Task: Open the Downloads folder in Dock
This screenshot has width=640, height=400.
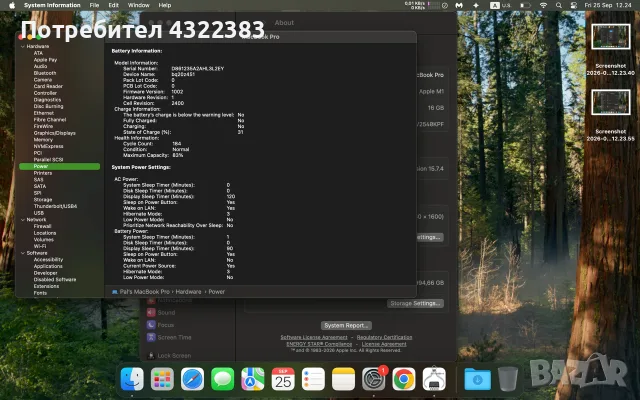Action: [x=477, y=379]
